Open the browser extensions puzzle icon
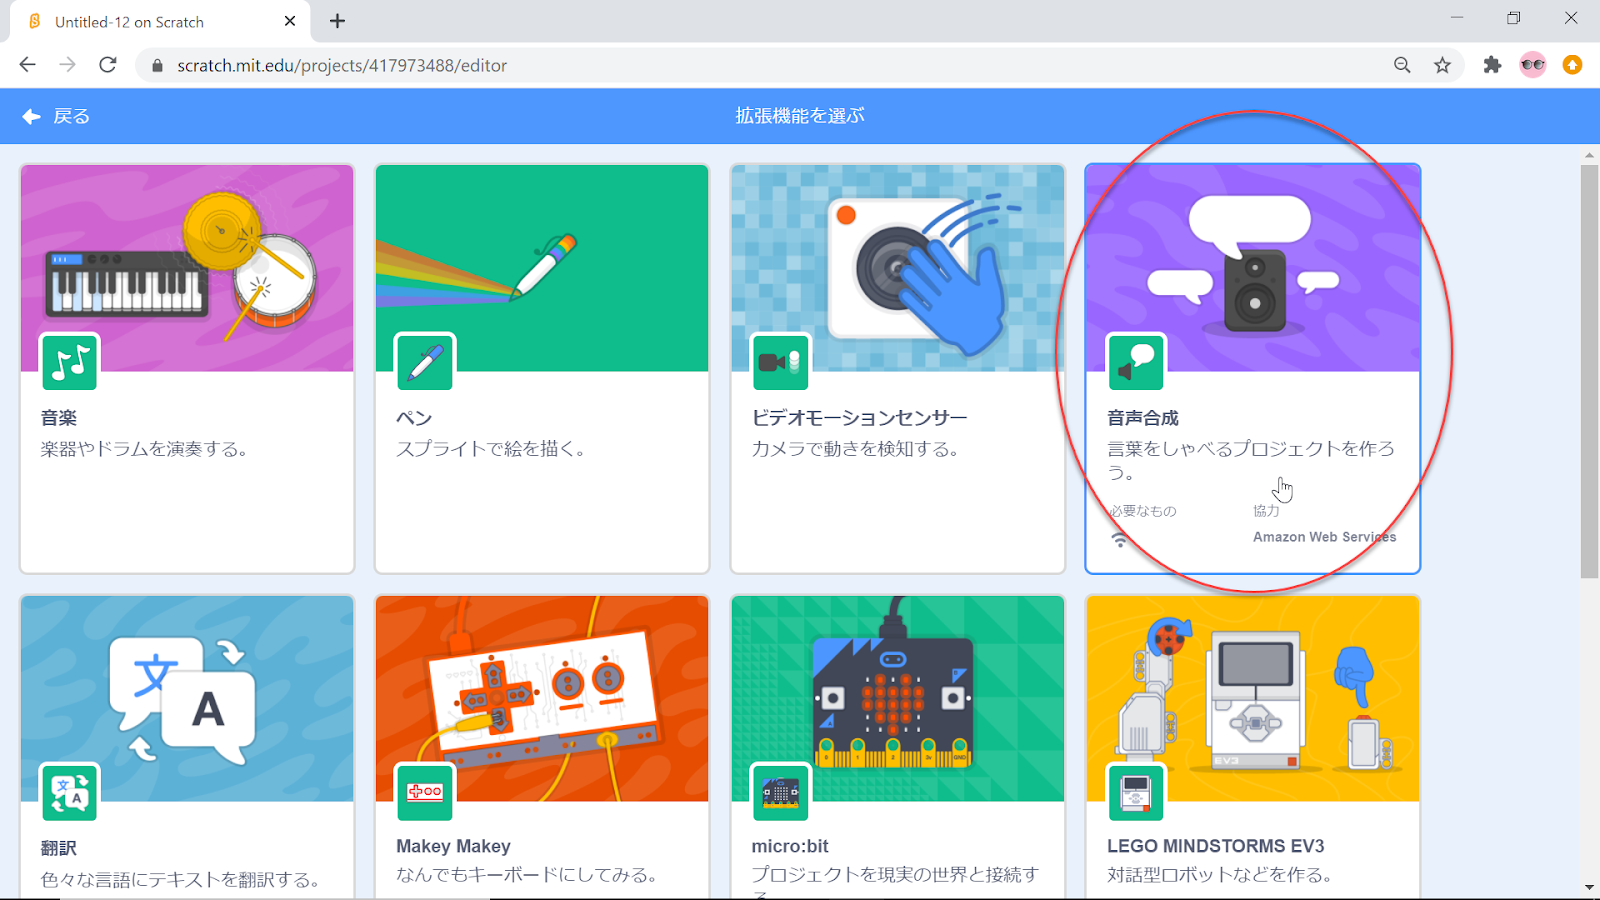The image size is (1600, 900). (1492, 65)
